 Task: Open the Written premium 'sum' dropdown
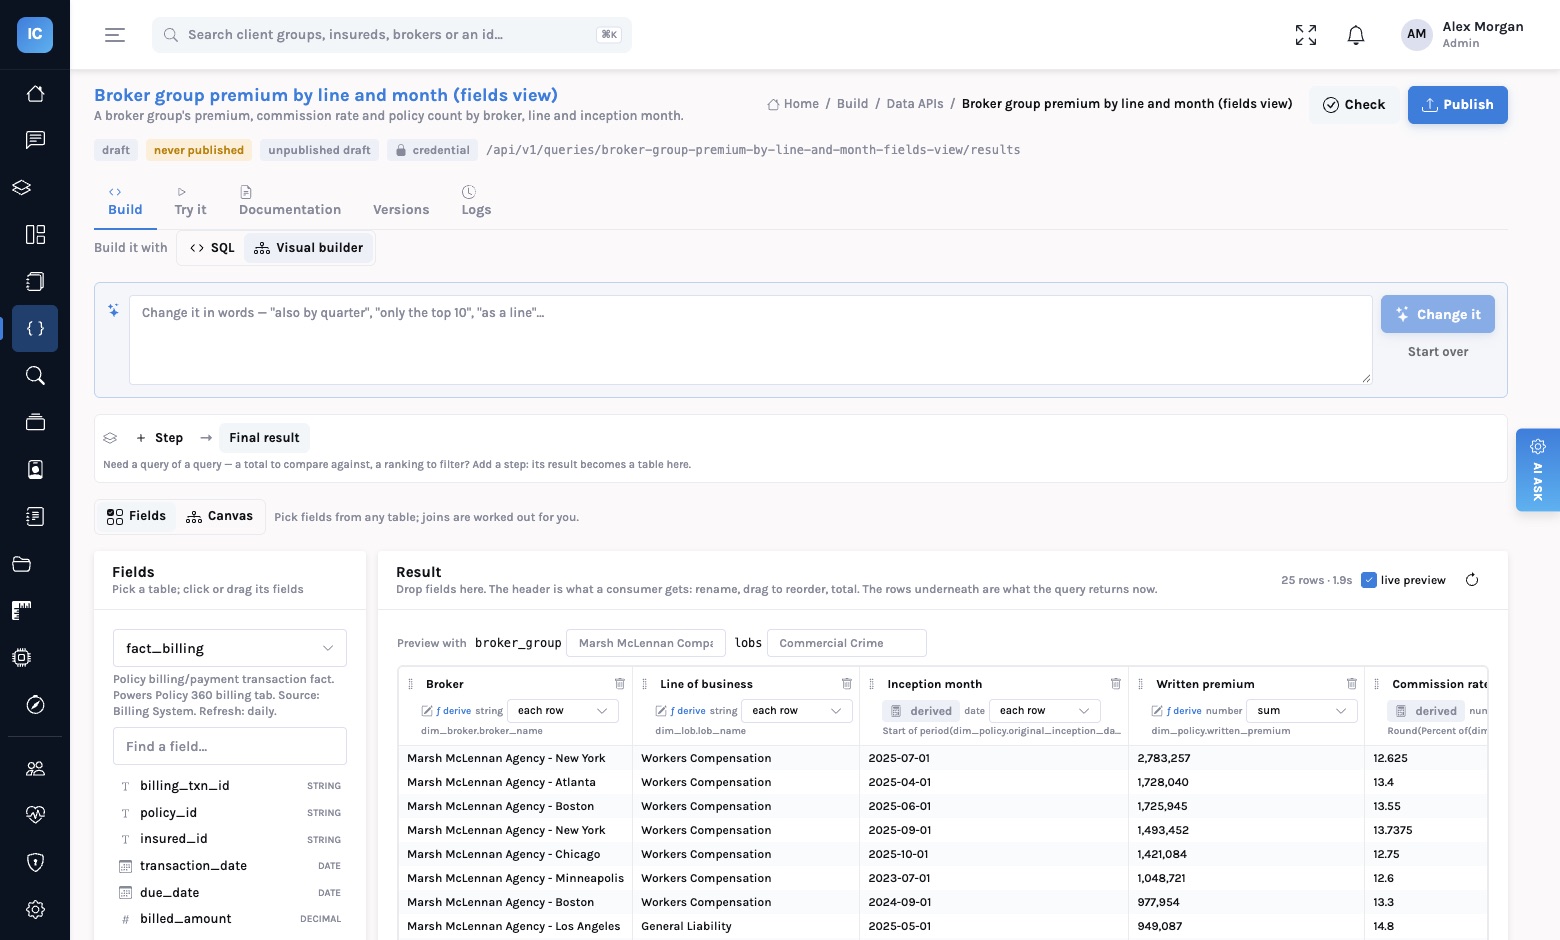point(1303,711)
